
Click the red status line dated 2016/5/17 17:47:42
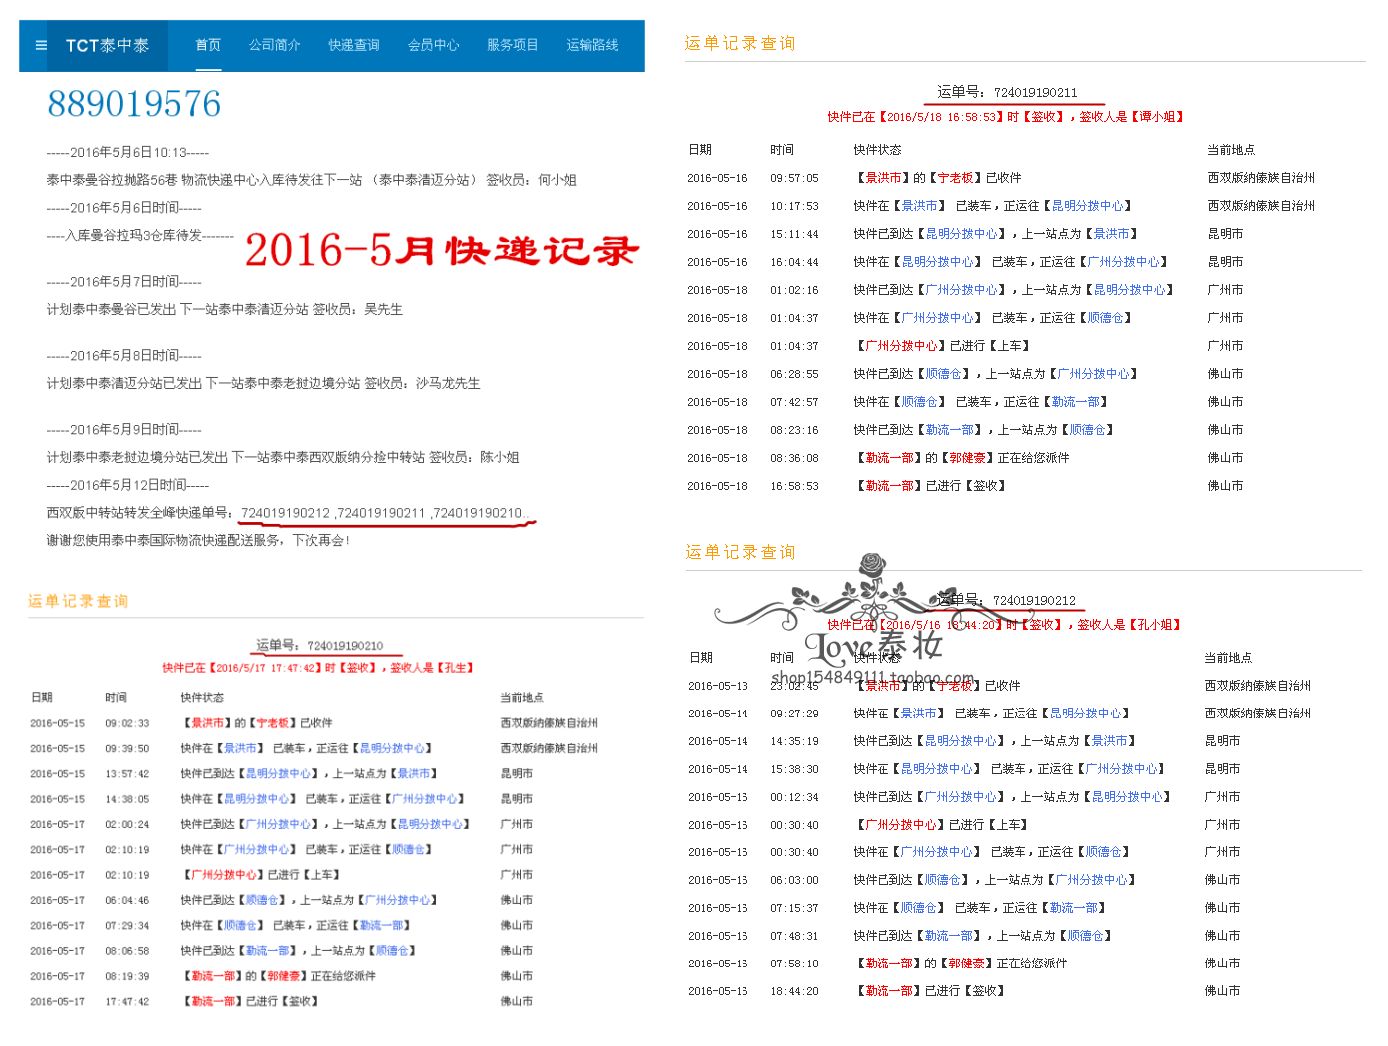coord(318,668)
